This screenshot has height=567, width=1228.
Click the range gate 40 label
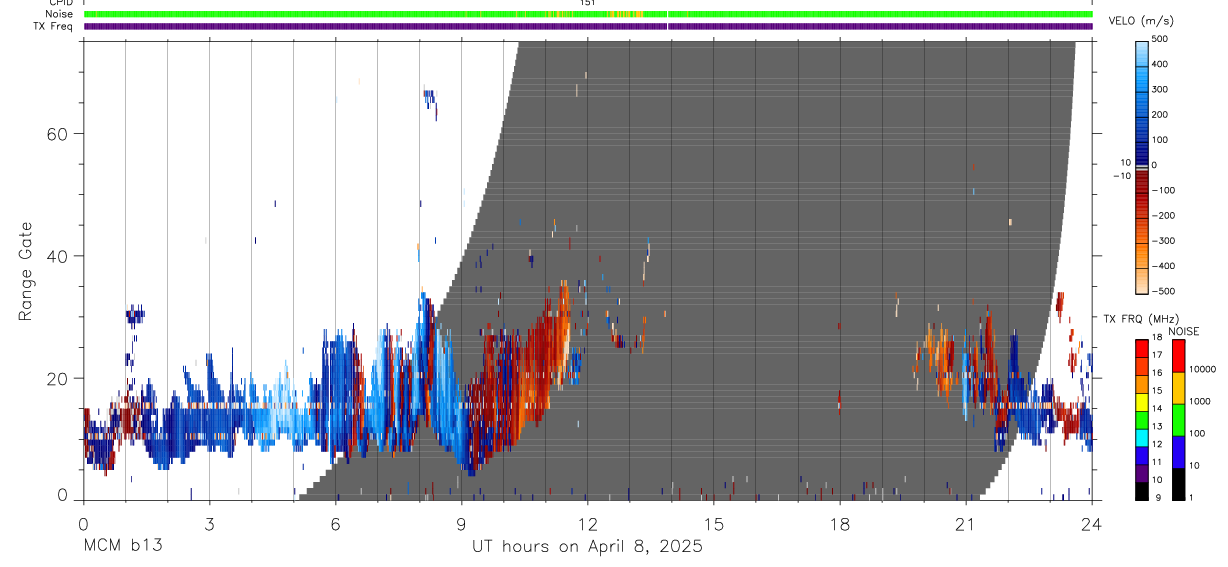click(x=56, y=256)
